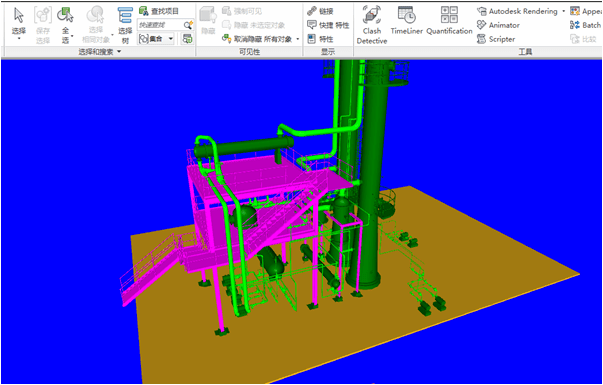
Task: Open the Clash Detective tool
Action: click(x=371, y=24)
